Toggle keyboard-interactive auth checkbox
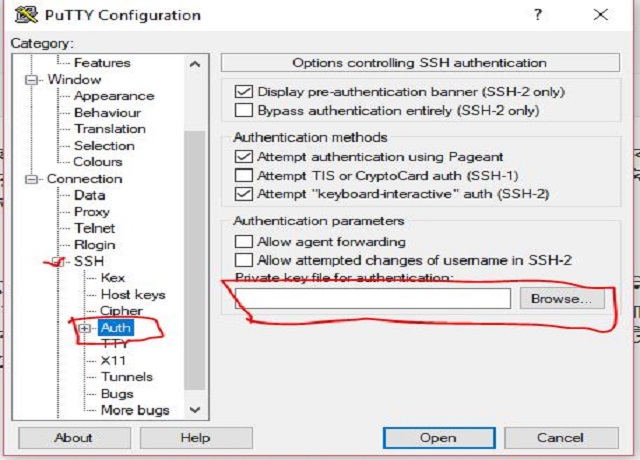The image size is (640, 460). point(244,194)
